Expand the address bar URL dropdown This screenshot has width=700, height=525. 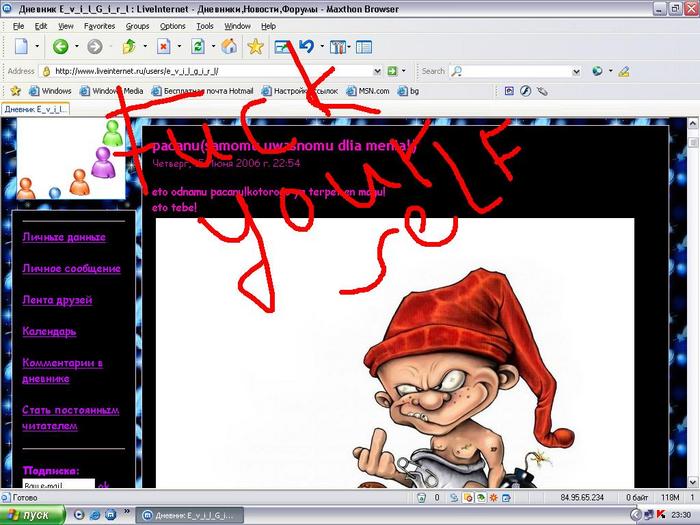[x=377, y=71]
